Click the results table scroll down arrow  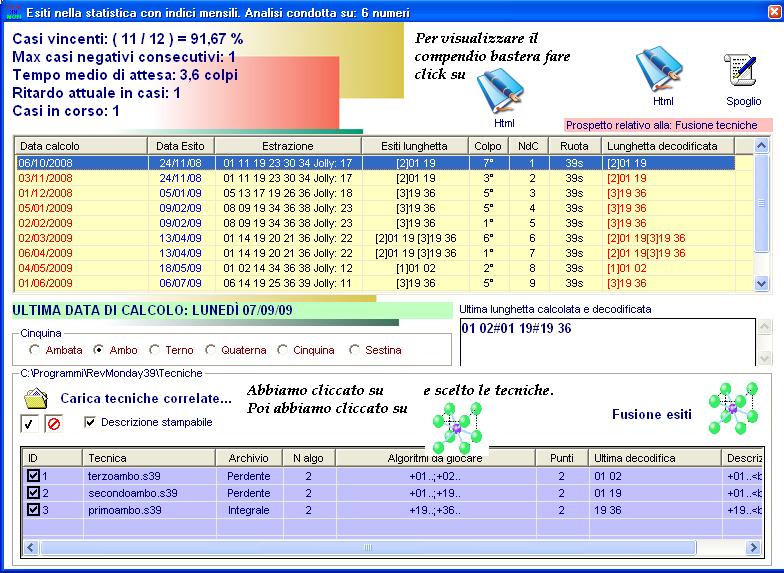(761, 284)
